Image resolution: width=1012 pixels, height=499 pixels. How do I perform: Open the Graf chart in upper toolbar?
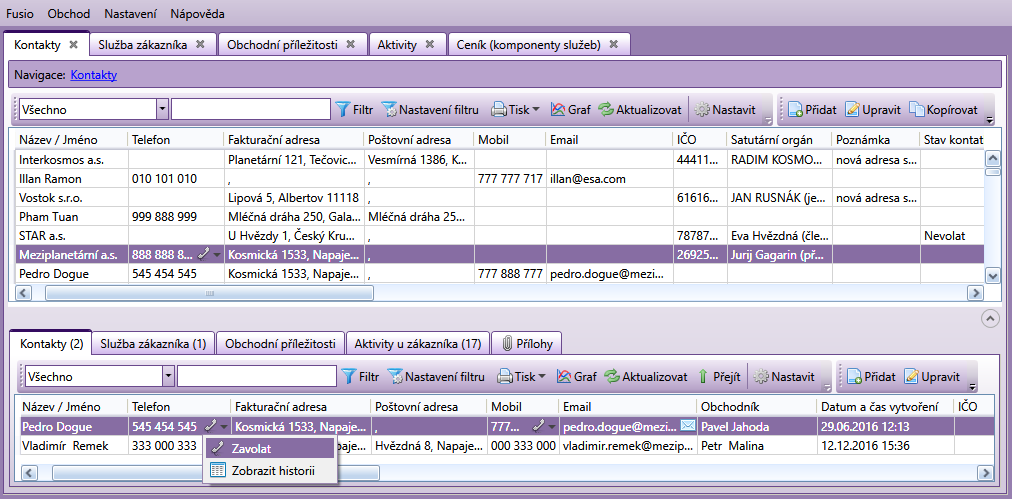pos(571,110)
